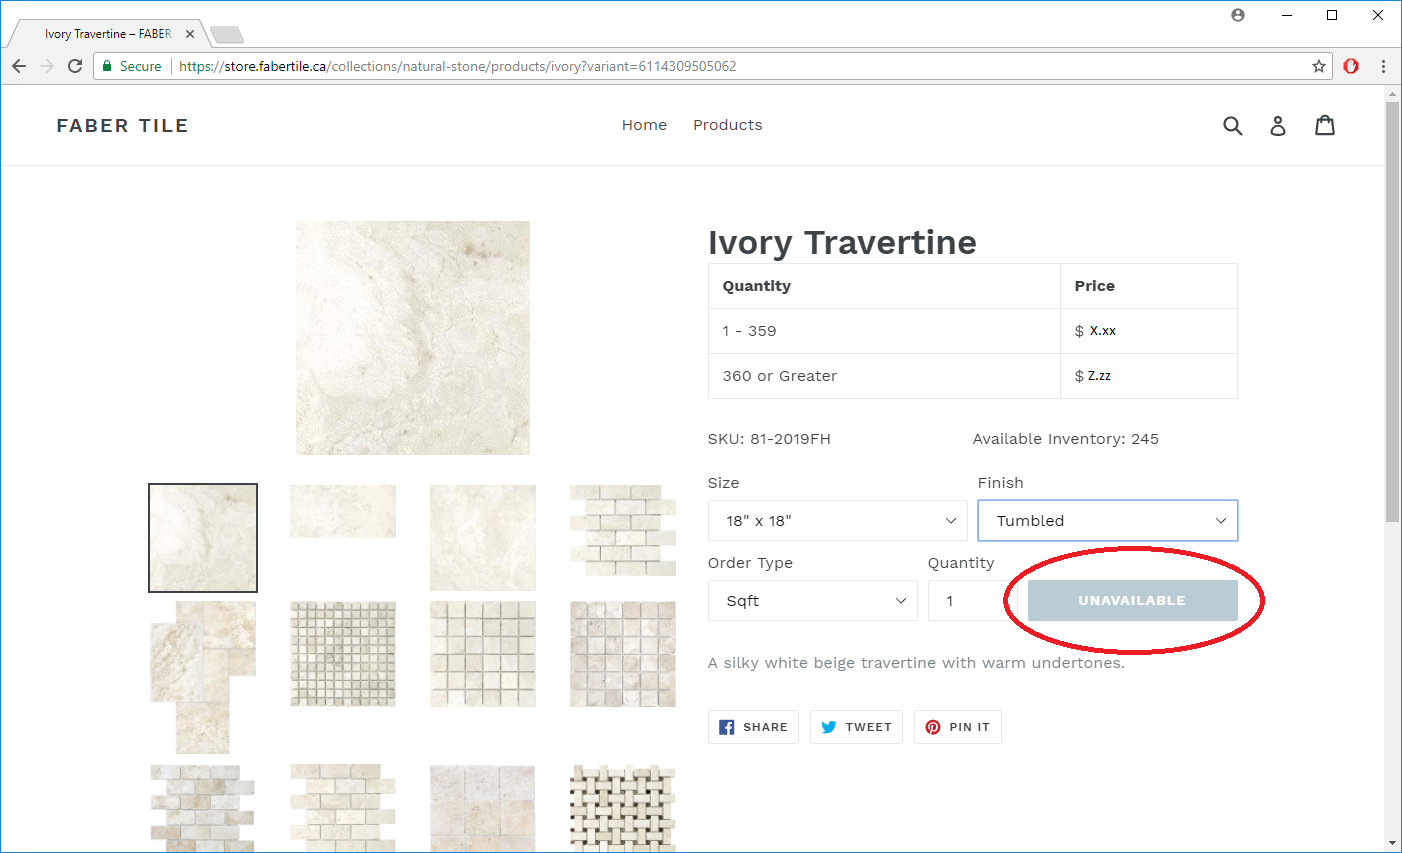Click the '$ Z.zz' price cell

click(1149, 376)
